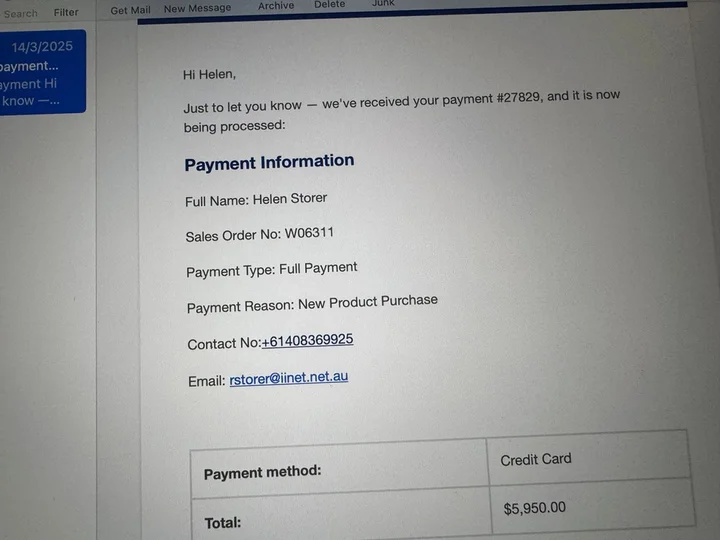Viewport: 720px width, 540px height.
Task: Click the Credit Card table cell
Action: point(589,458)
